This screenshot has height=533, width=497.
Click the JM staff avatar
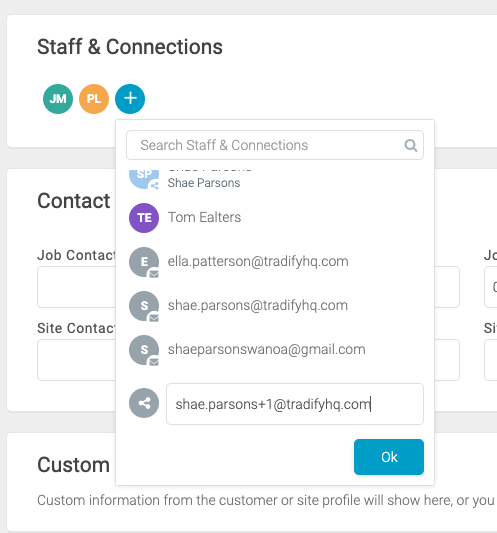[x=58, y=99]
